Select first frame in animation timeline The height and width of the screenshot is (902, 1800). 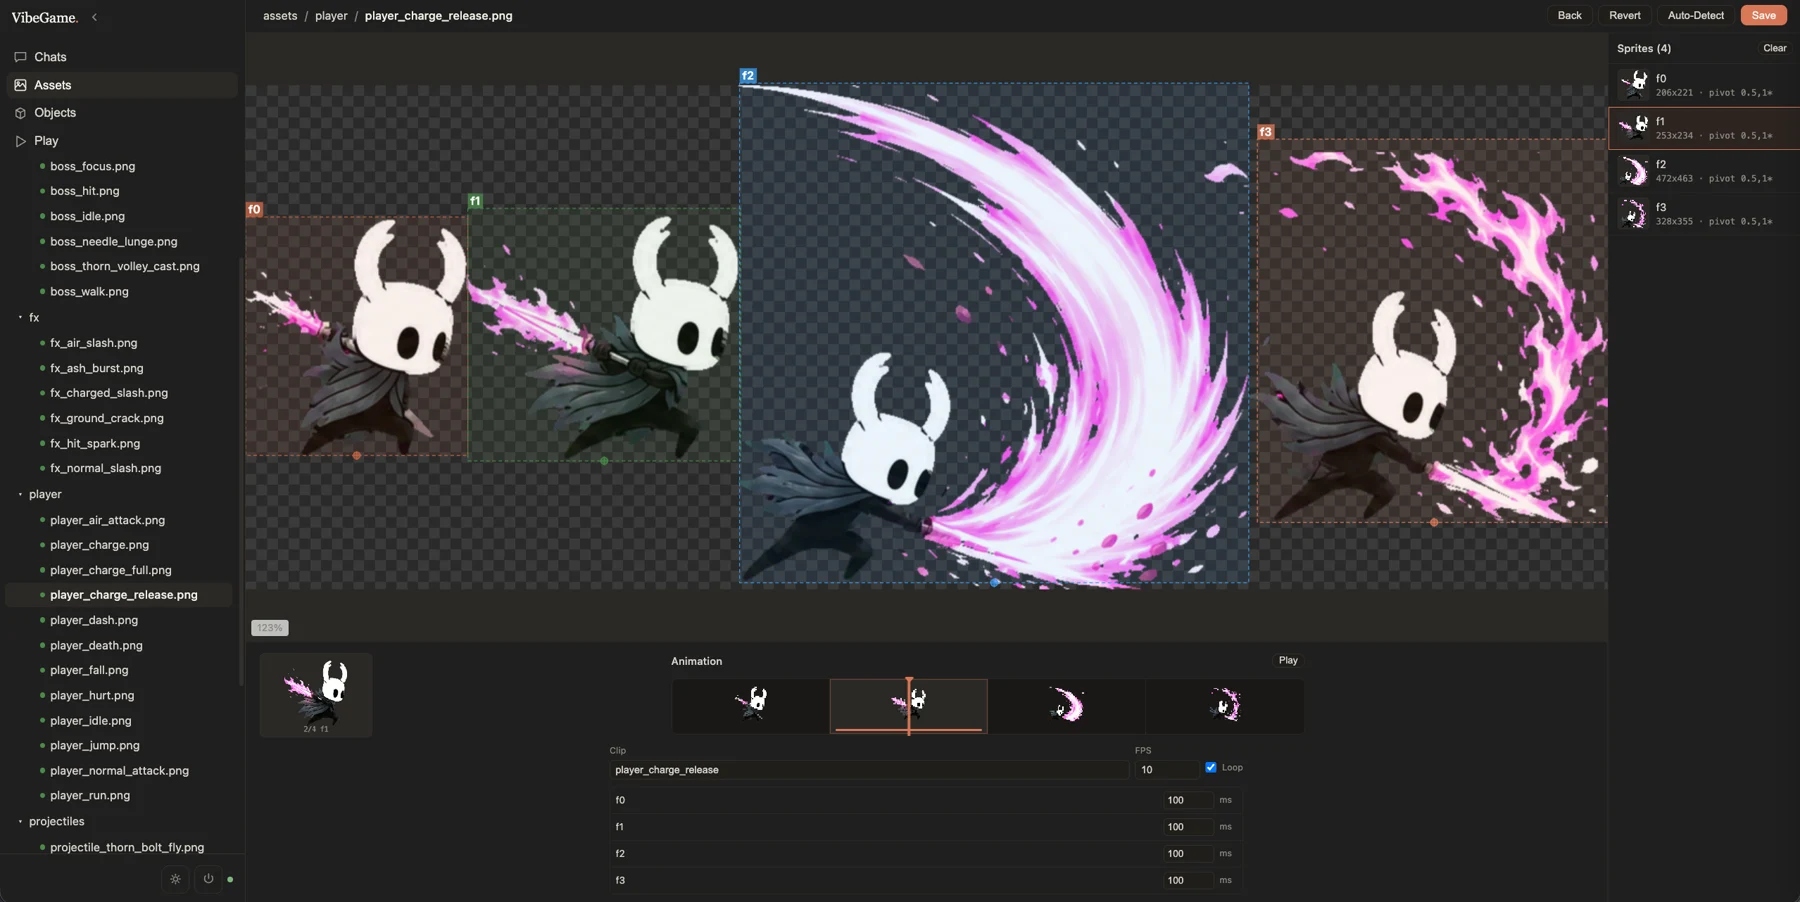750,706
